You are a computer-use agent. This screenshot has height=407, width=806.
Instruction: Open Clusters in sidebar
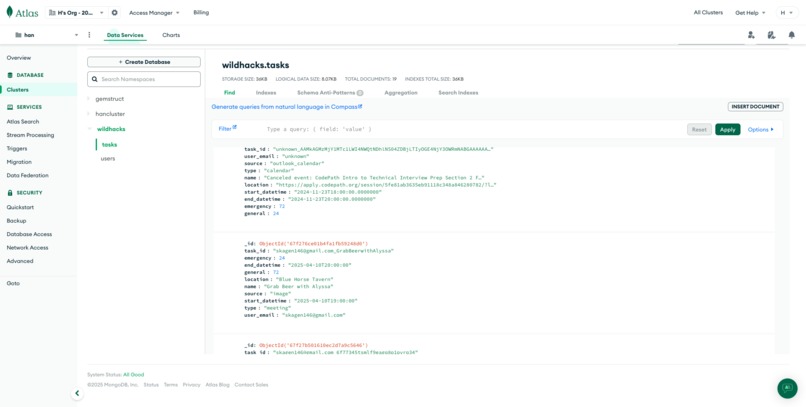pyautogui.click(x=17, y=89)
